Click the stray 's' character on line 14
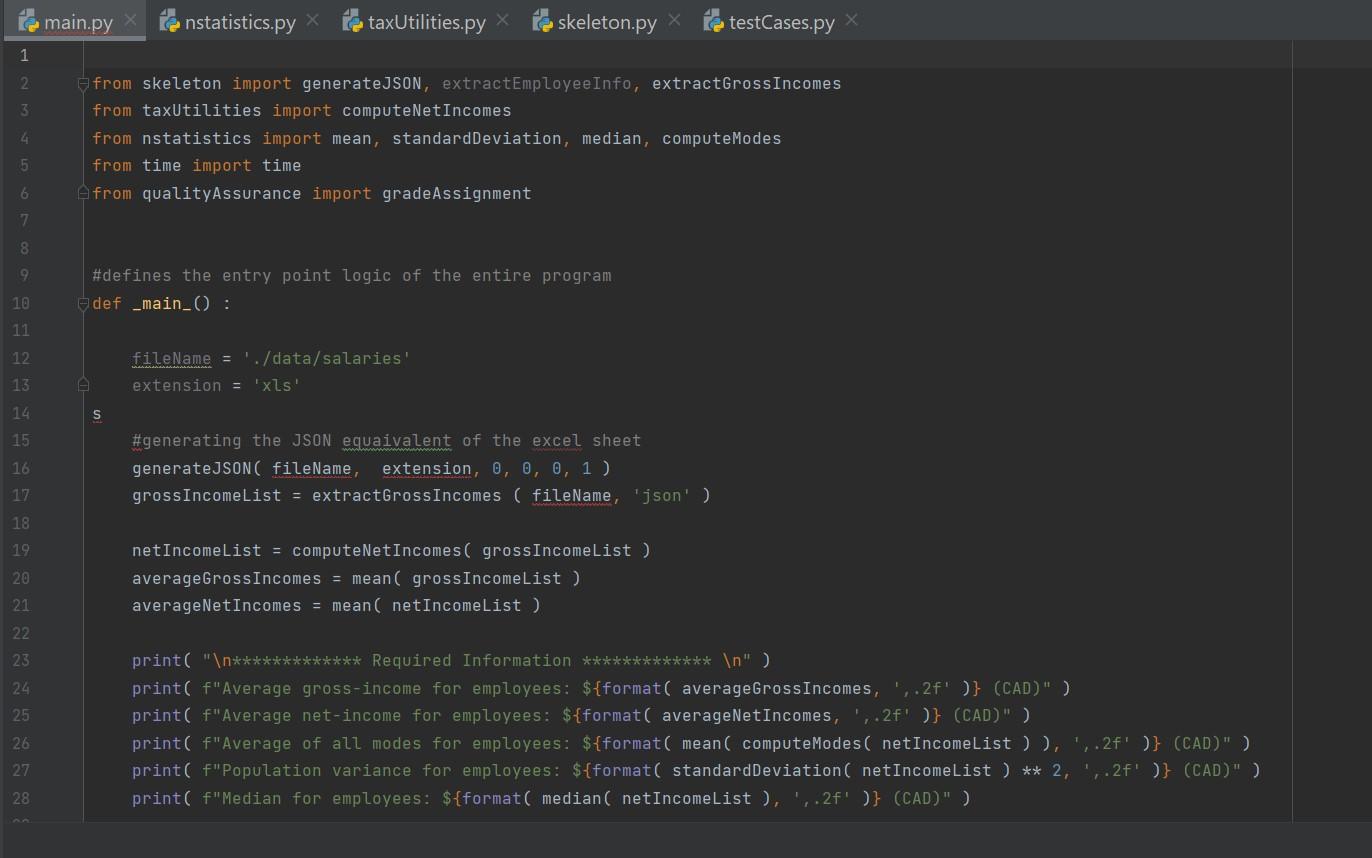 click(x=96, y=413)
